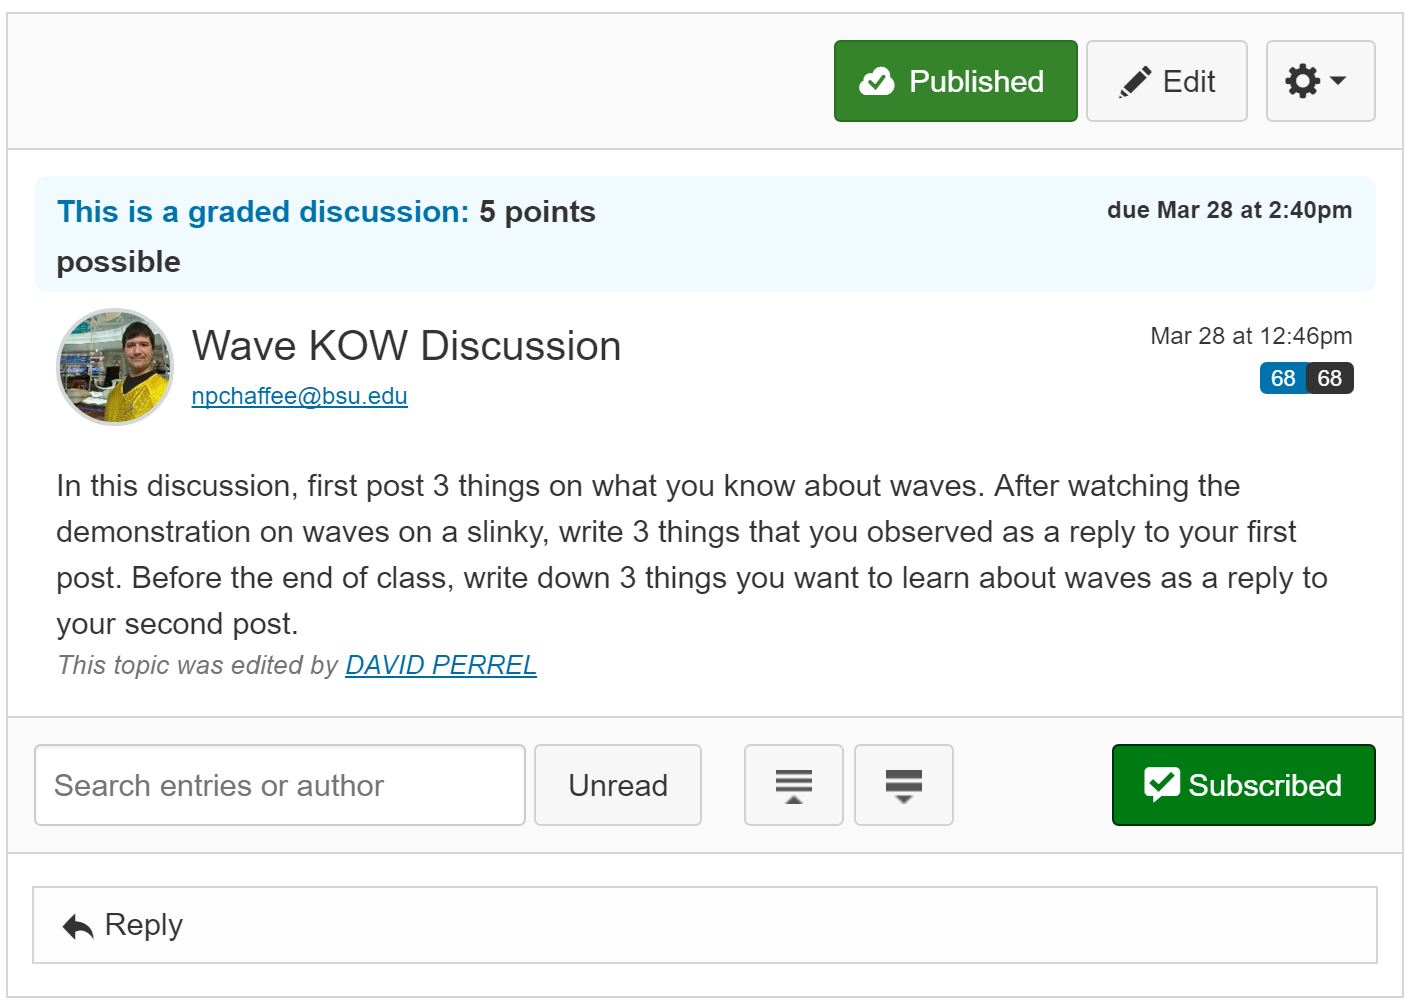The image size is (1424, 1008).
Task: Toggle the green Subscribed button
Action: (x=1243, y=785)
